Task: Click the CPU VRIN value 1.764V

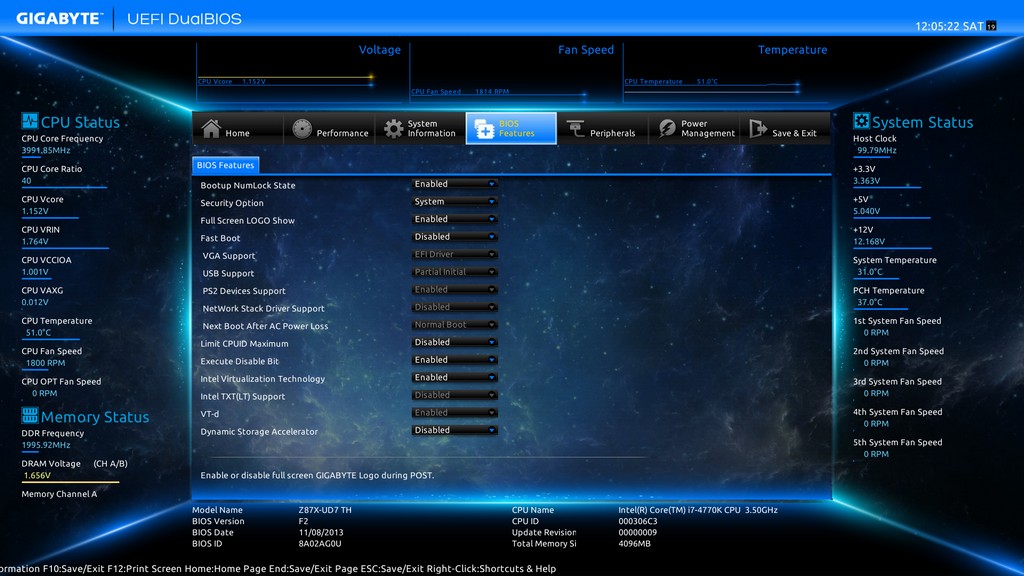Action: (35, 242)
